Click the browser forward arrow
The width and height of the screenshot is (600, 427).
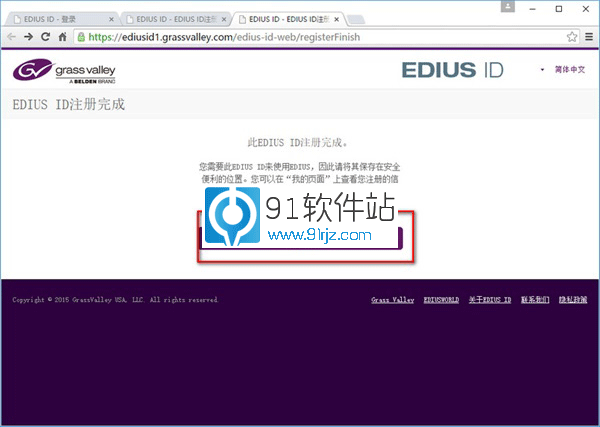[29, 37]
